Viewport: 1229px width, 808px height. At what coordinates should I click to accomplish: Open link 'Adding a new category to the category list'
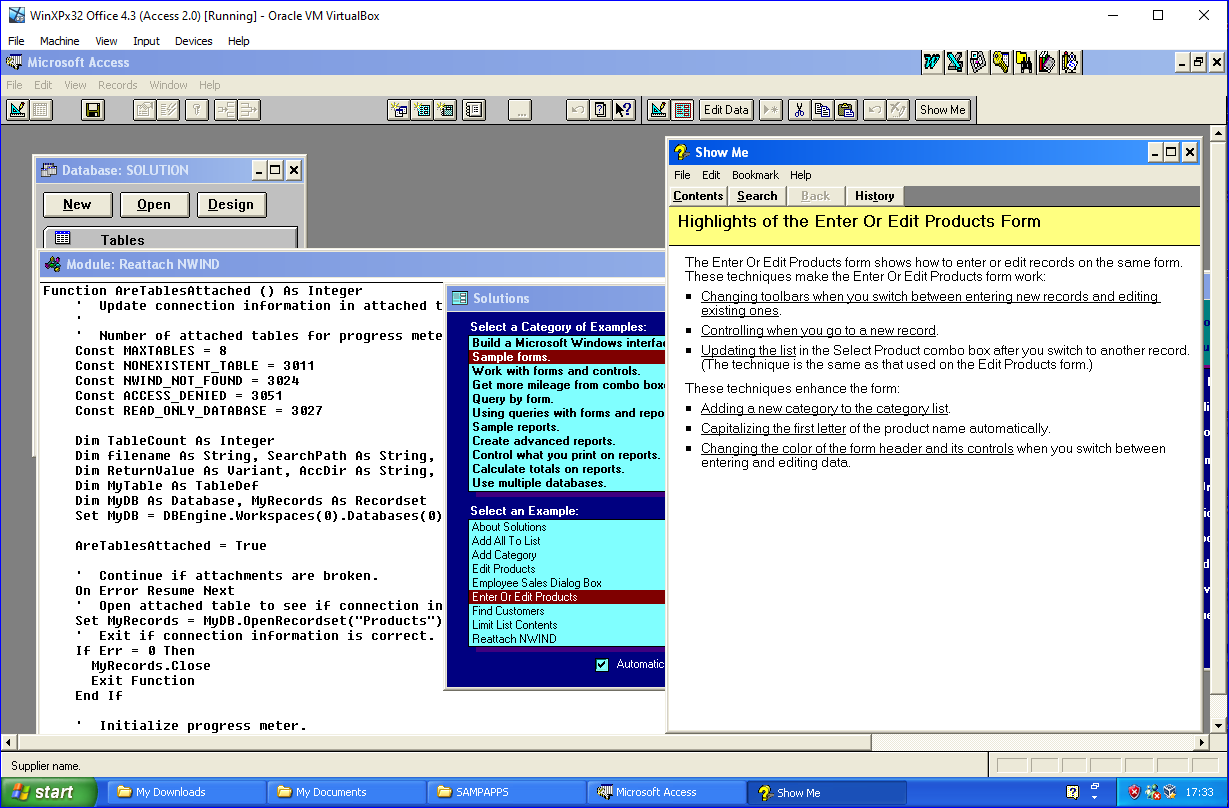[825, 408]
